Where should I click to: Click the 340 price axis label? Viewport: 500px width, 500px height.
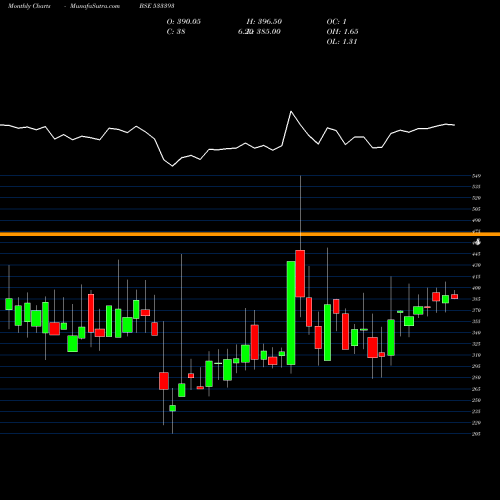tap(476, 333)
